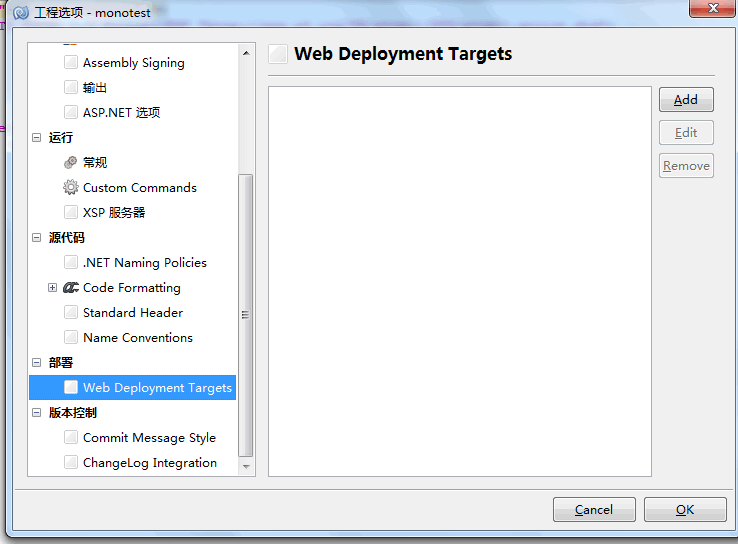The height and width of the screenshot is (544, 738).
Task: Collapse the 版本控制 section
Action: click(36, 413)
